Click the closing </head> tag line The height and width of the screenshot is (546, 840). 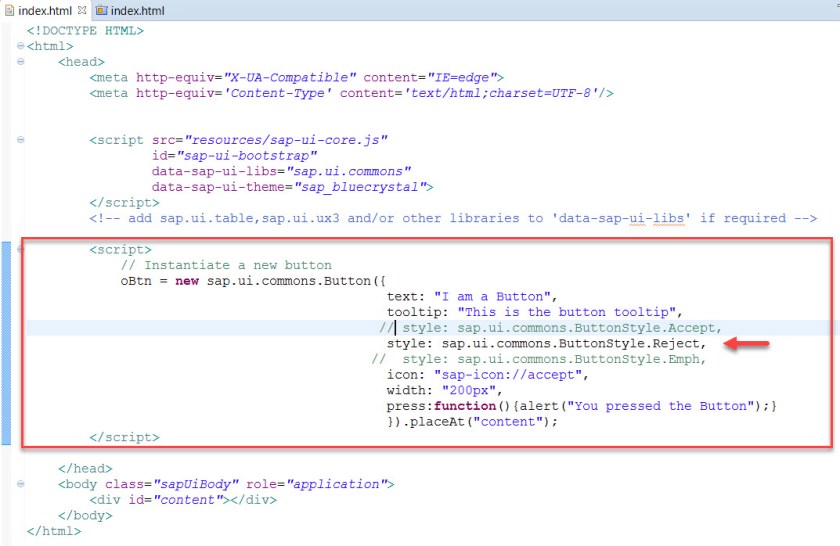pos(85,468)
